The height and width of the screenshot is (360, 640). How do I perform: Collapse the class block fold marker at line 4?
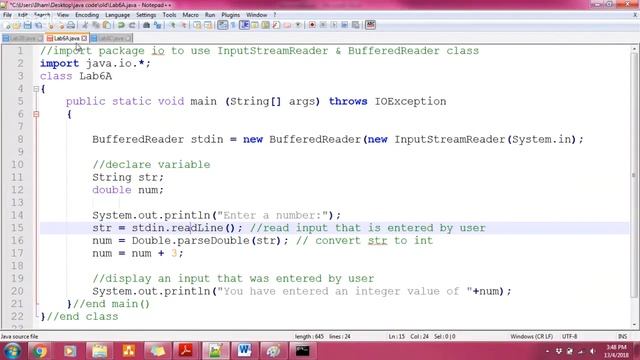[x=36, y=89]
